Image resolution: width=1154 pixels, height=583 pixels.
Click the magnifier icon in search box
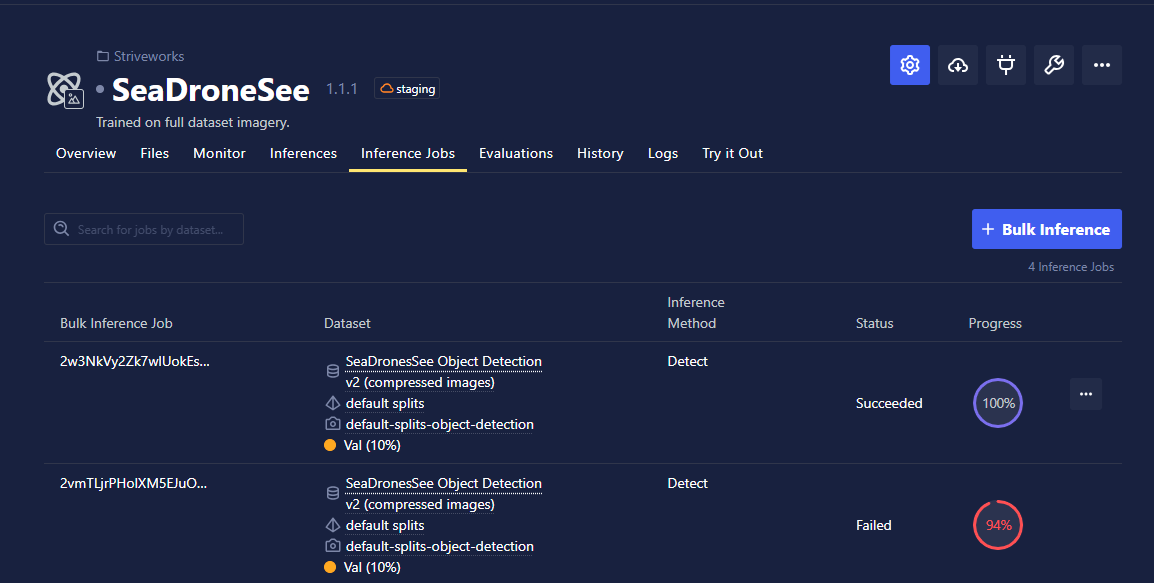point(62,229)
